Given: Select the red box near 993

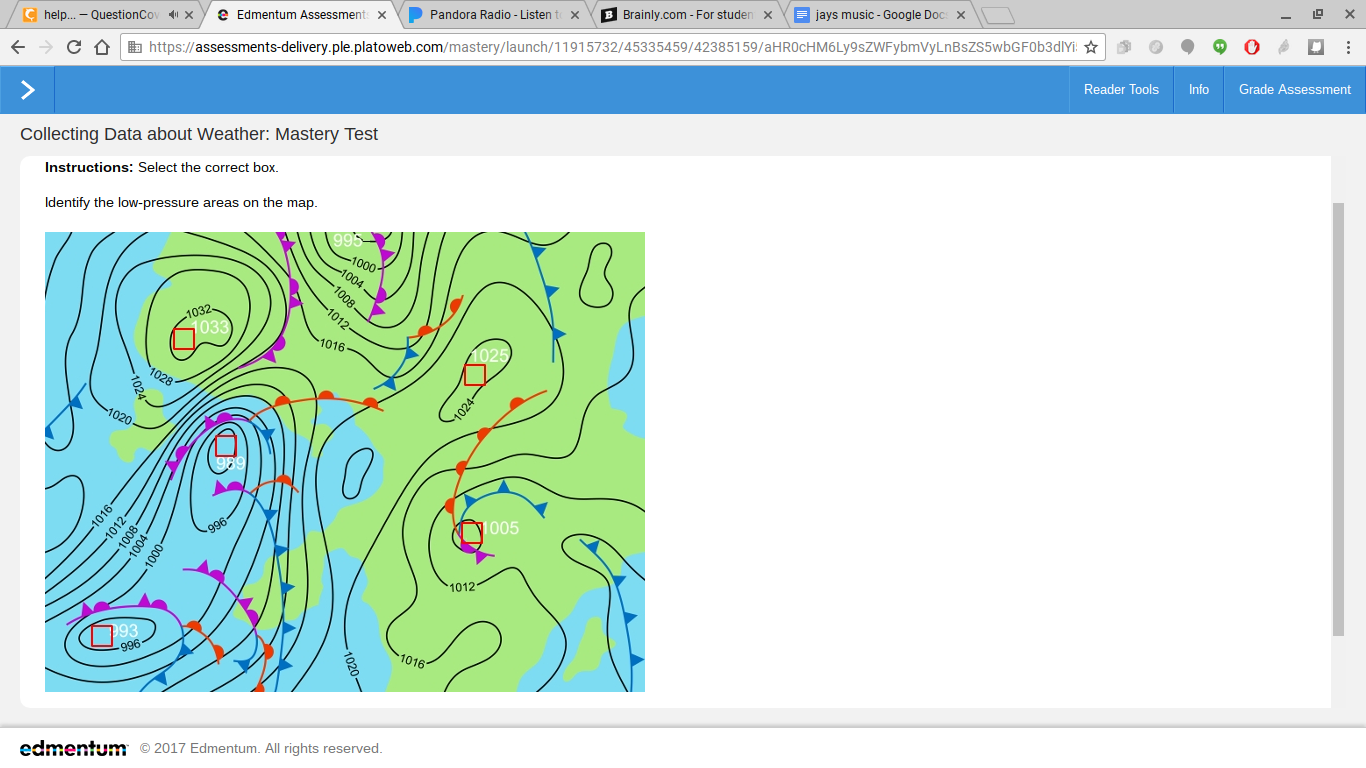Looking at the screenshot, I should [x=102, y=636].
